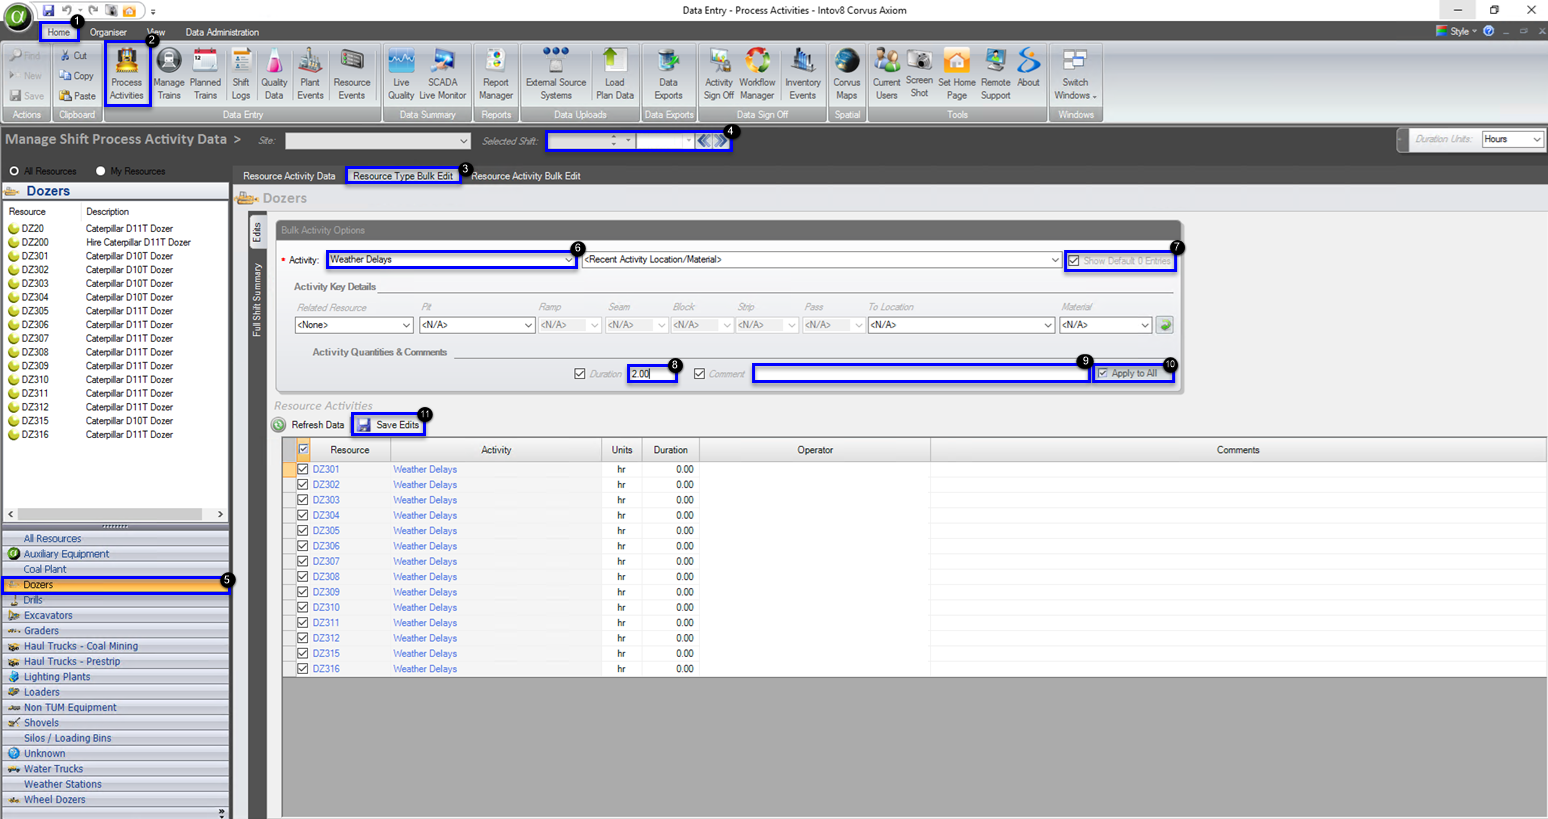This screenshot has width=1548, height=819.
Task: Select the Dozers resource group
Action: (x=116, y=585)
